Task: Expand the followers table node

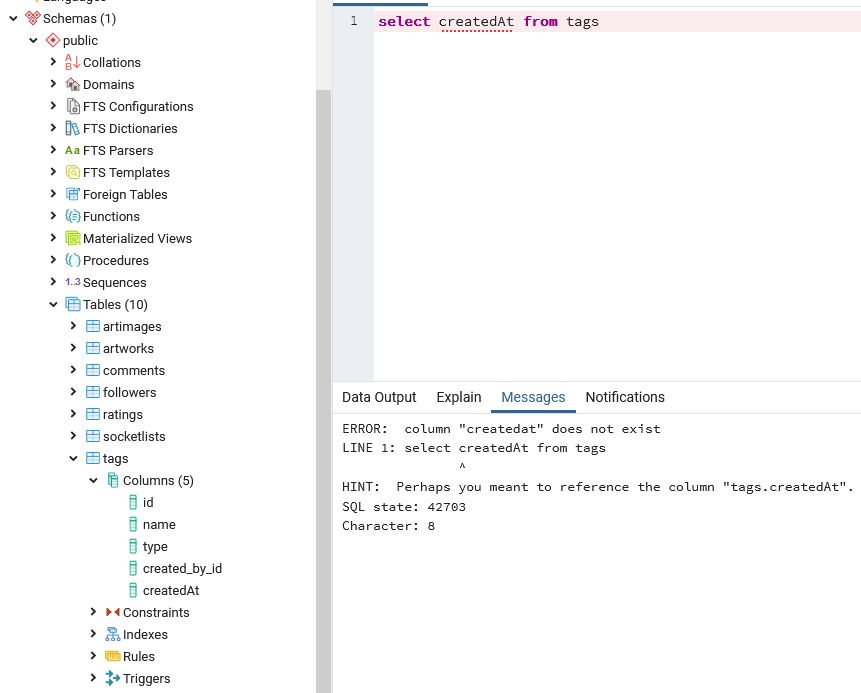Action: click(x=73, y=391)
